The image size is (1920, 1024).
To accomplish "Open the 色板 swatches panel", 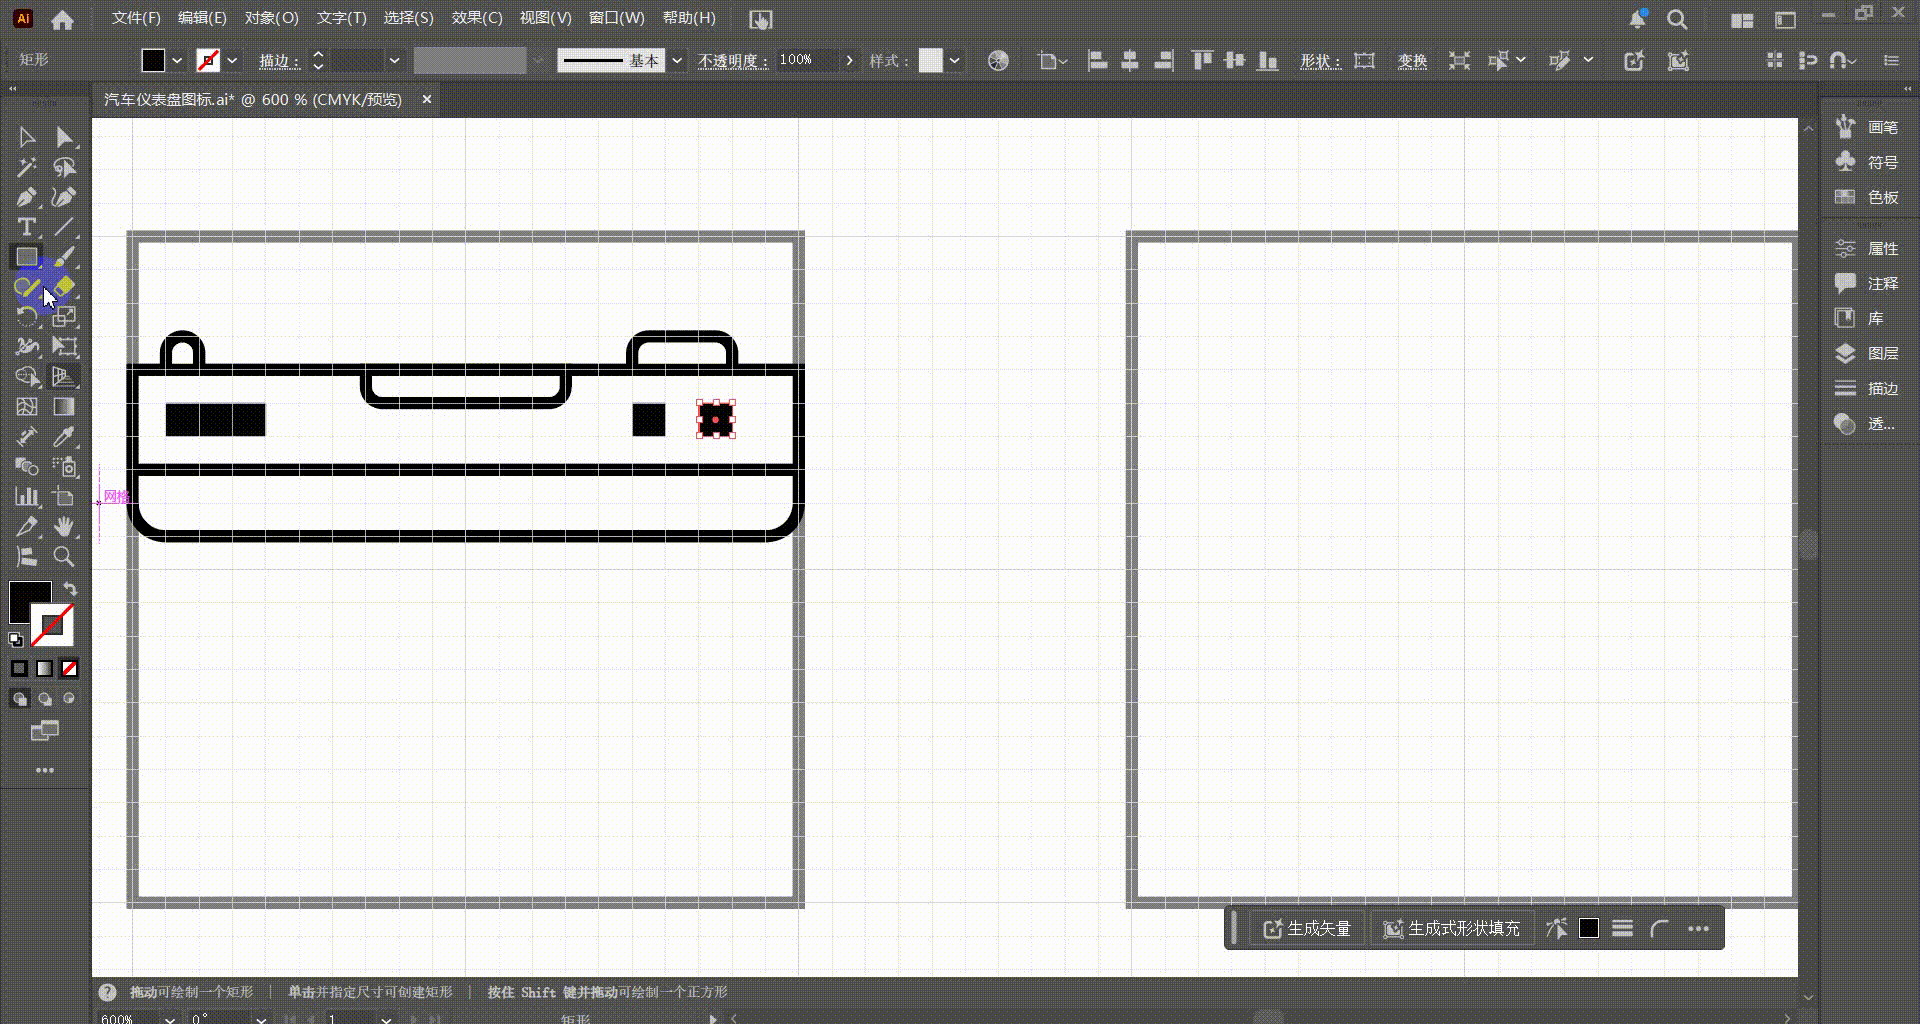I will coord(1867,197).
